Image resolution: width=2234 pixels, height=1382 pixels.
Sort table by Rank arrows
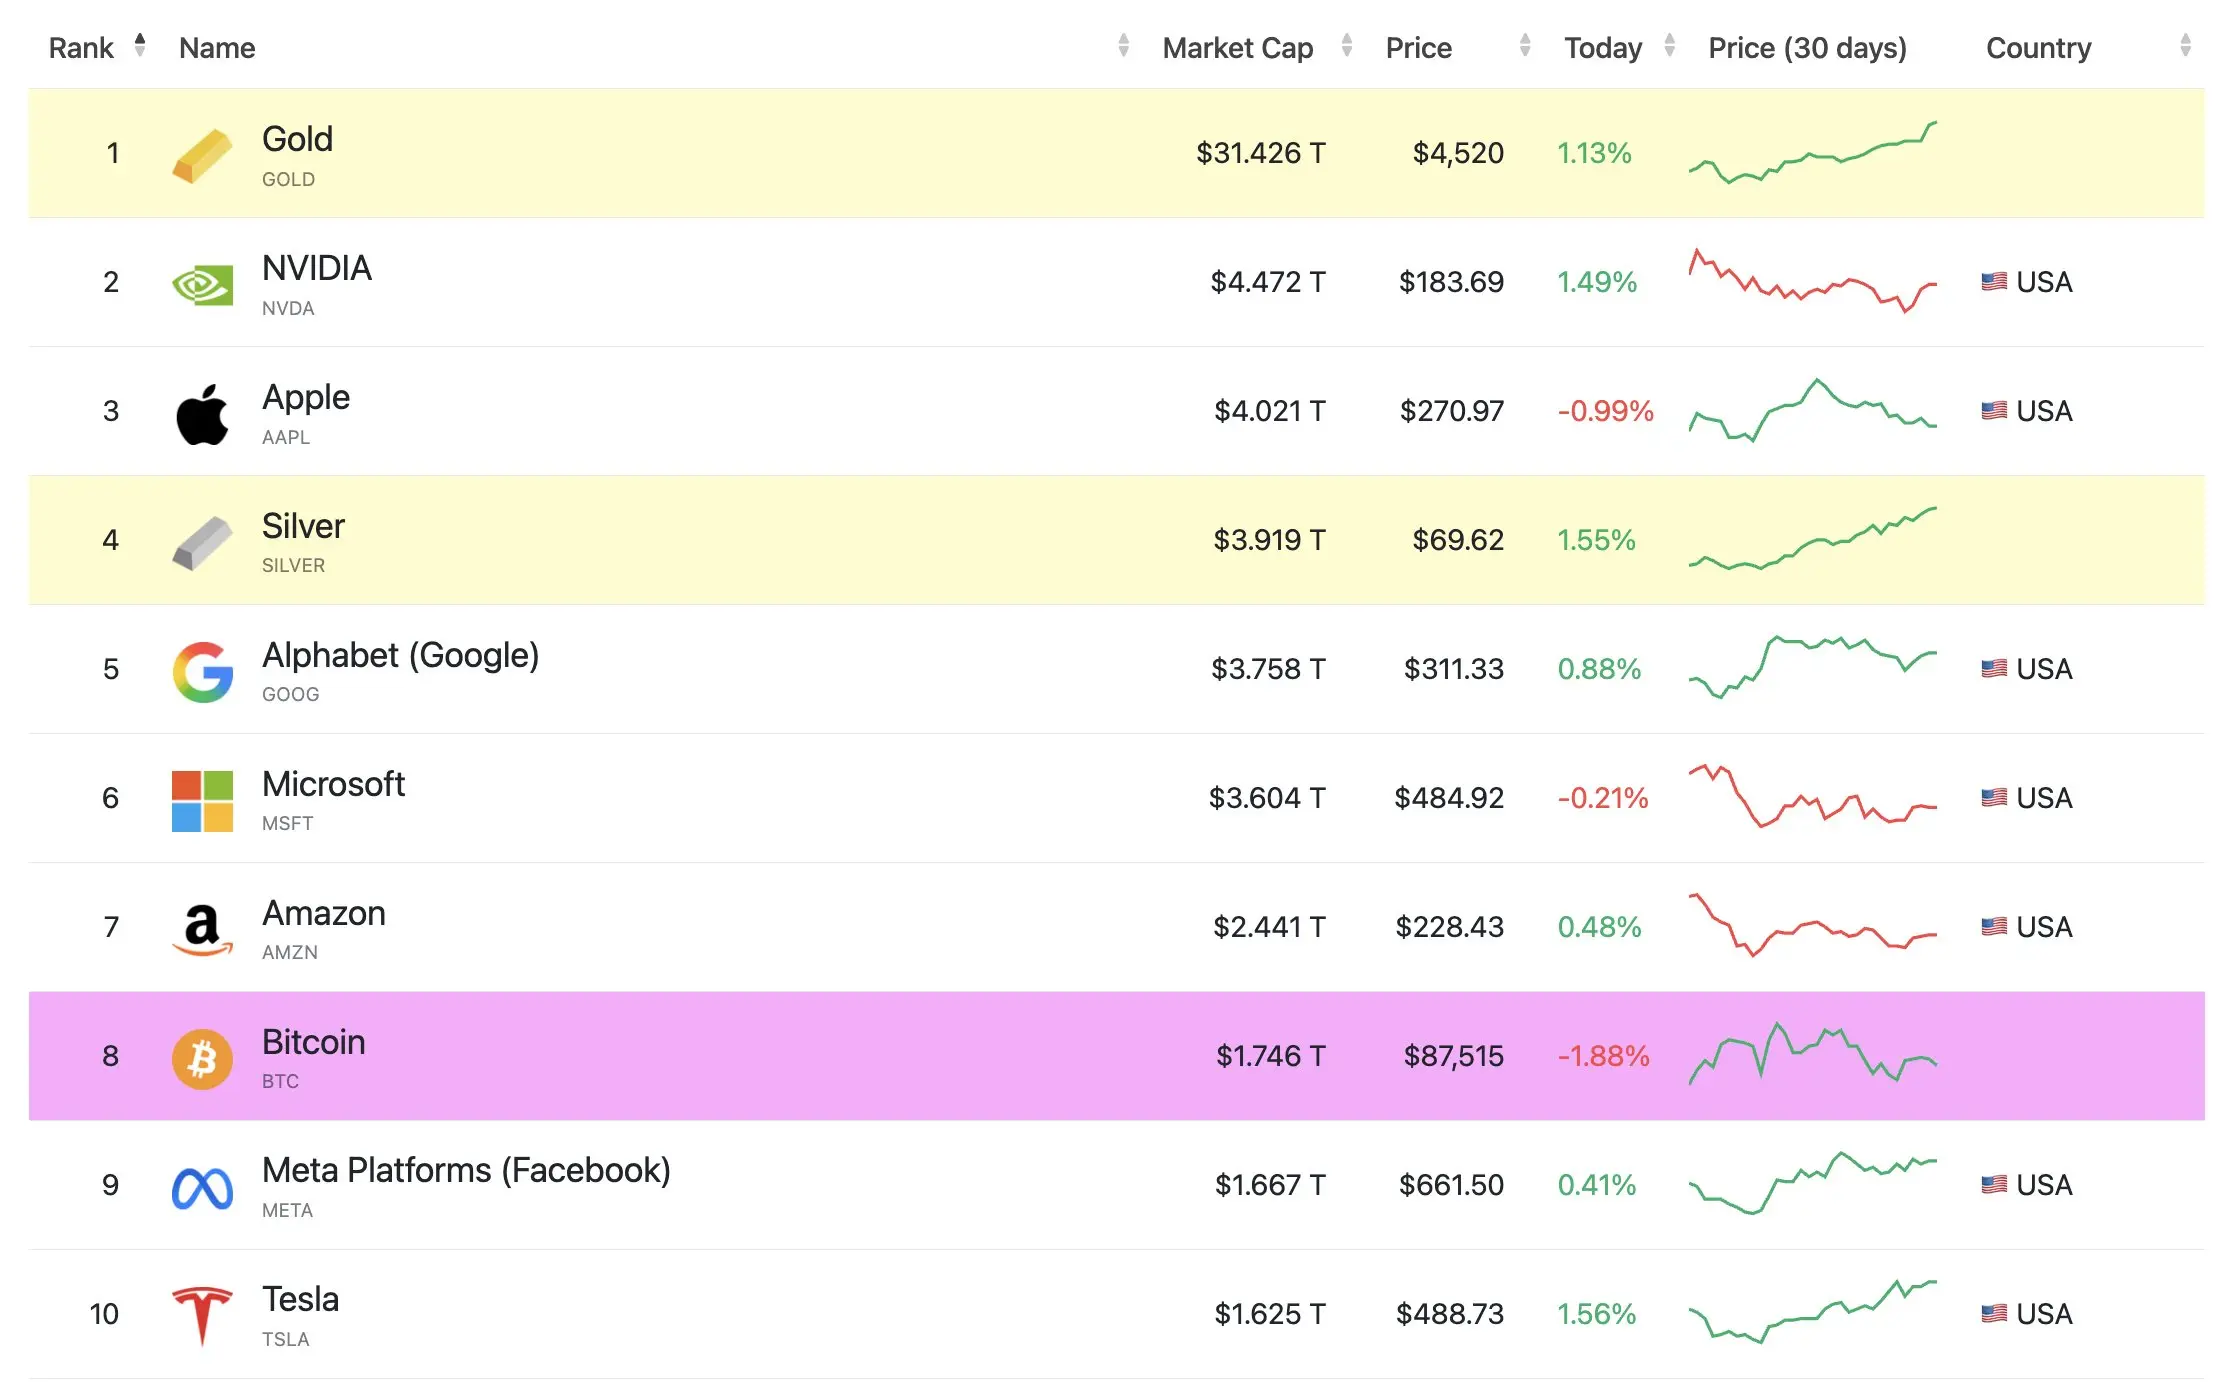pos(140,45)
